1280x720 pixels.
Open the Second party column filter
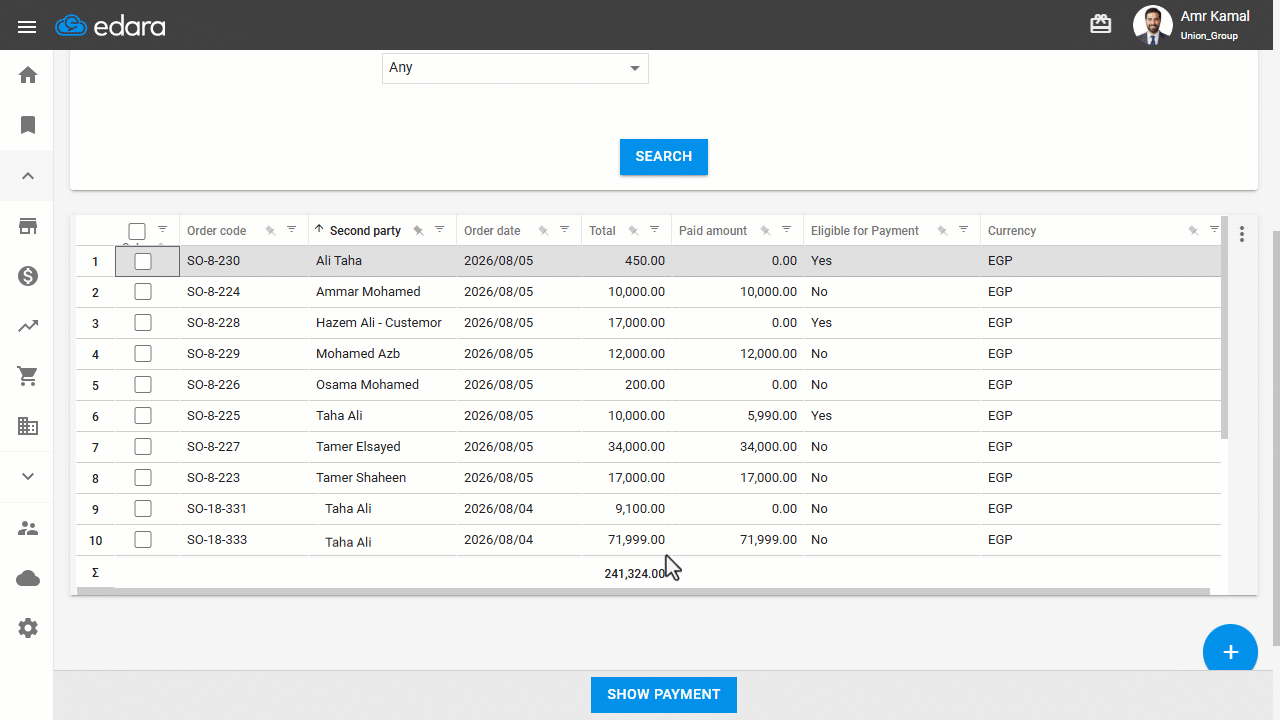click(x=440, y=229)
